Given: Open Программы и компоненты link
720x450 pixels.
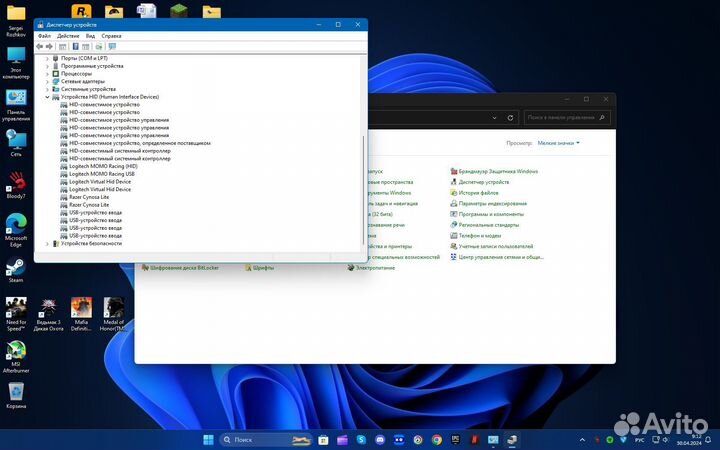Looking at the screenshot, I should (491, 214).
